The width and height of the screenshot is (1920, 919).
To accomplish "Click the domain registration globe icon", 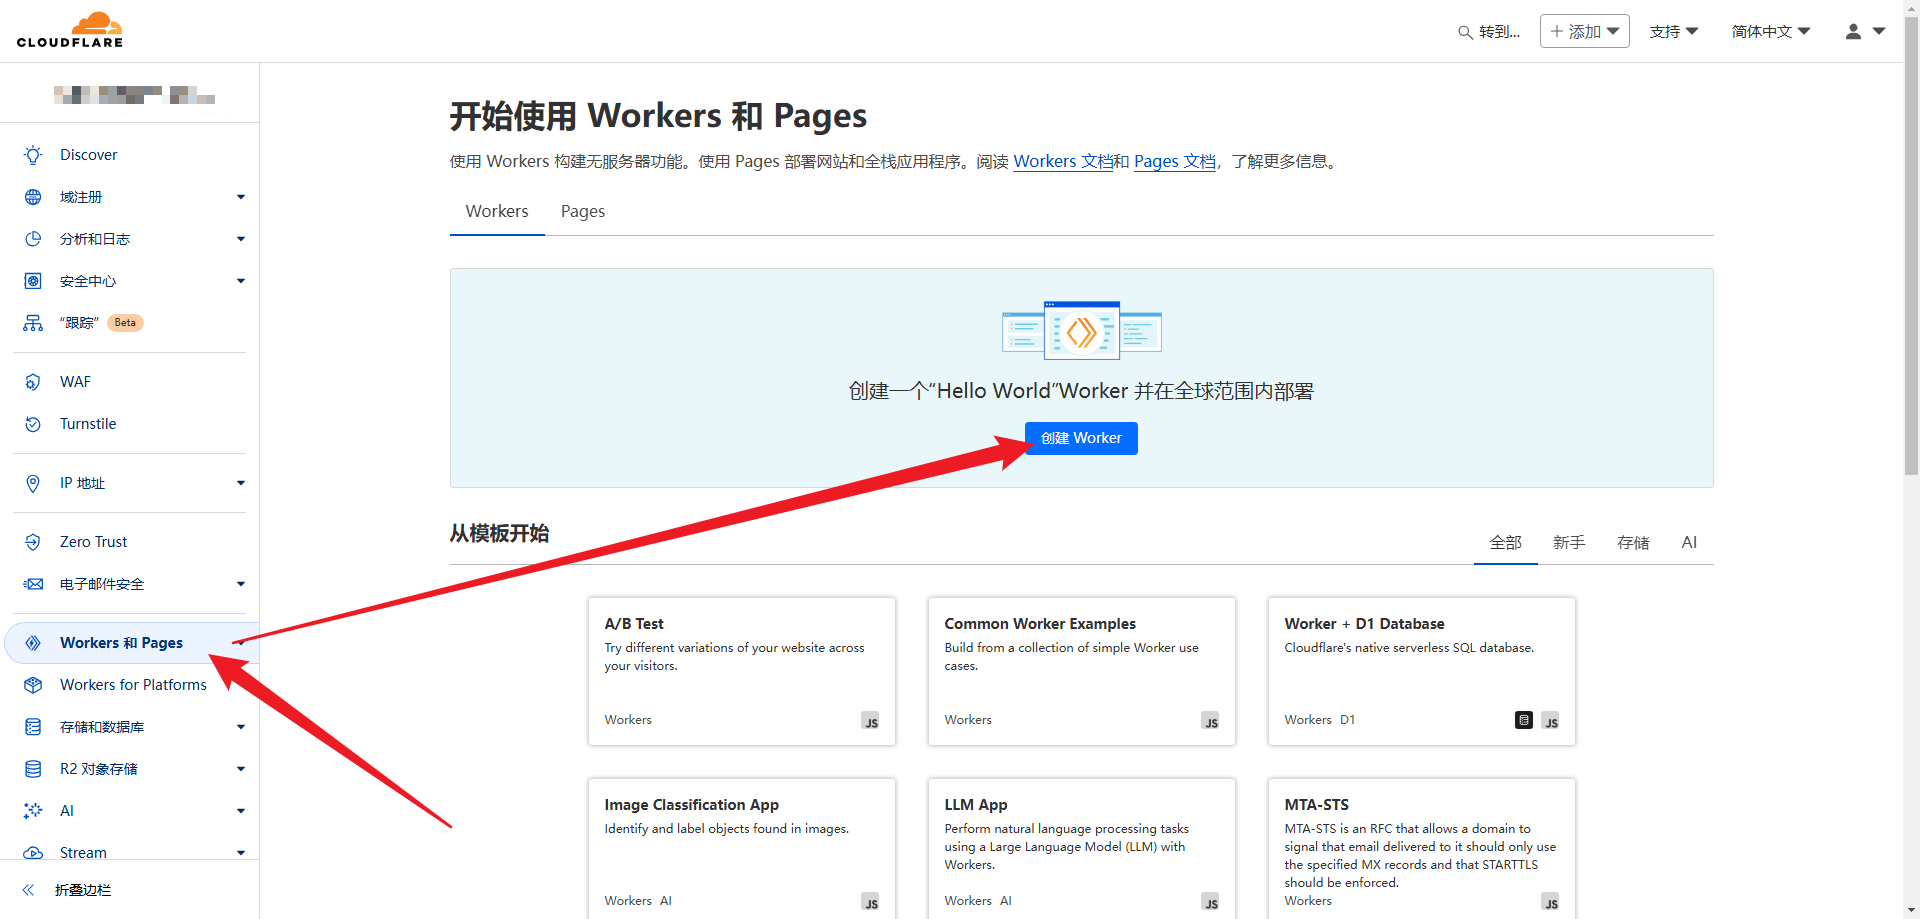I will 33,197.
